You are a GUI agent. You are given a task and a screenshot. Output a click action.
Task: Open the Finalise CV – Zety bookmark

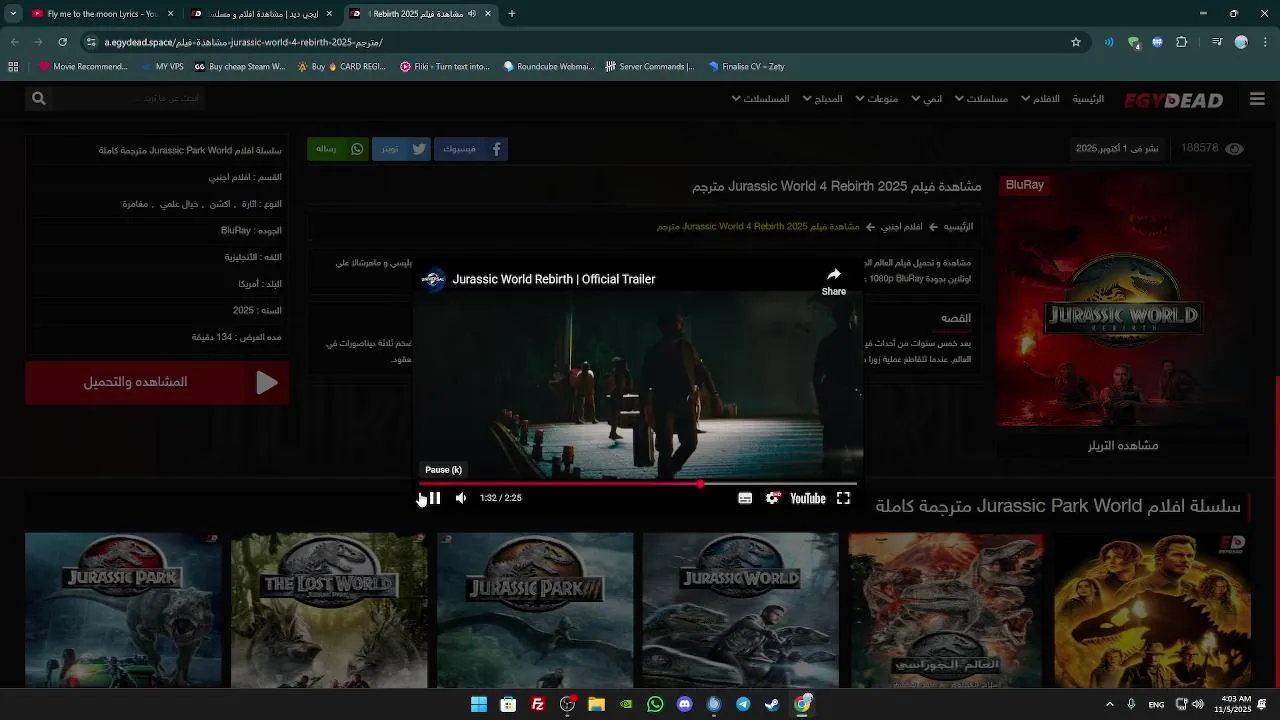746,67
